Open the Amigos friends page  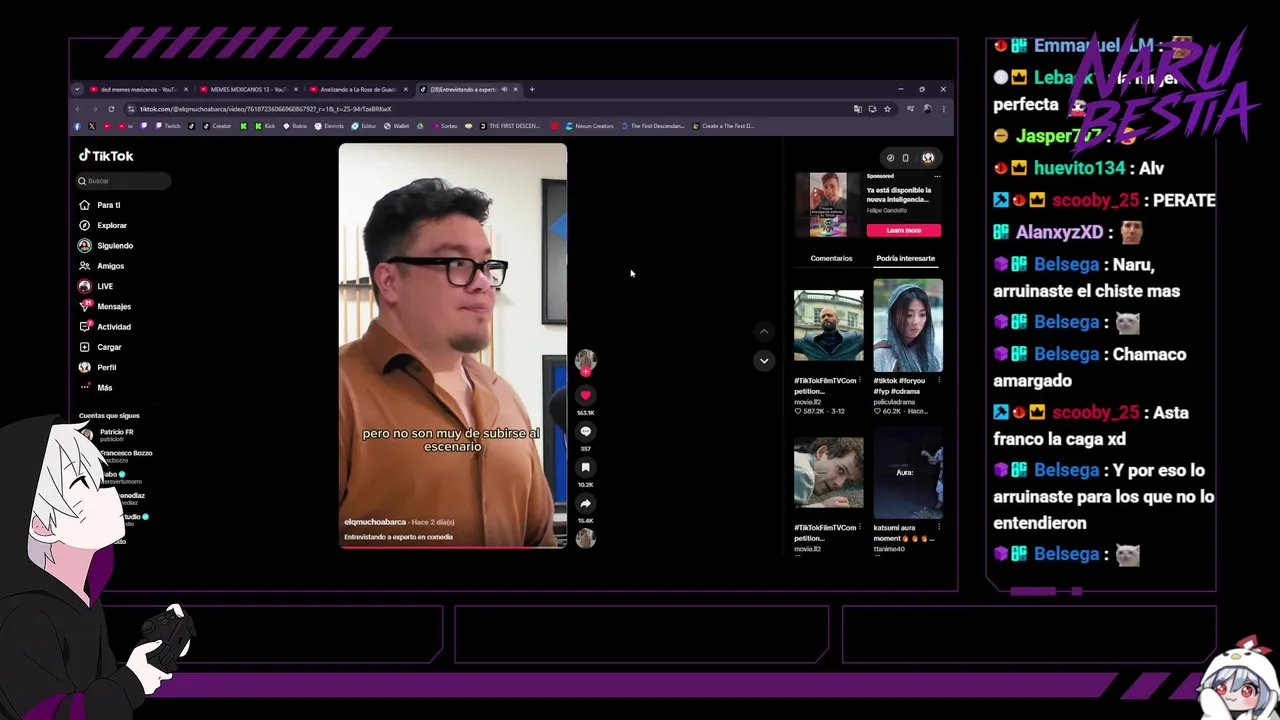click(102, 266)
